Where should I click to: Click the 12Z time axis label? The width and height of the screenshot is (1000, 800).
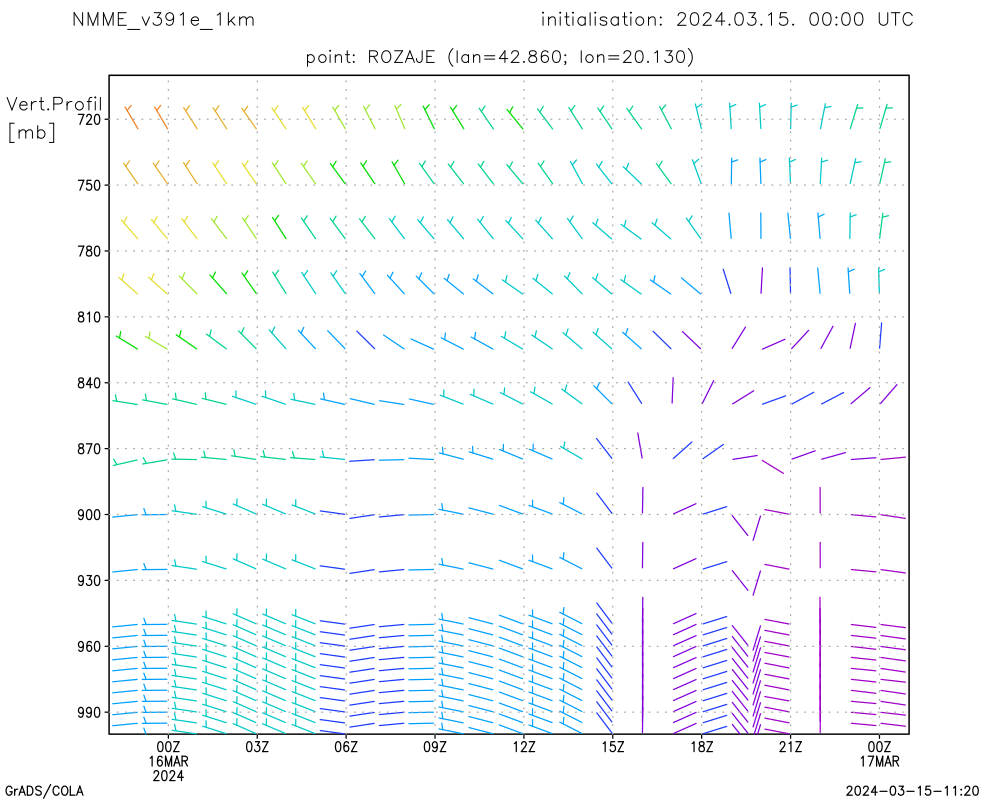click(524, 746)
